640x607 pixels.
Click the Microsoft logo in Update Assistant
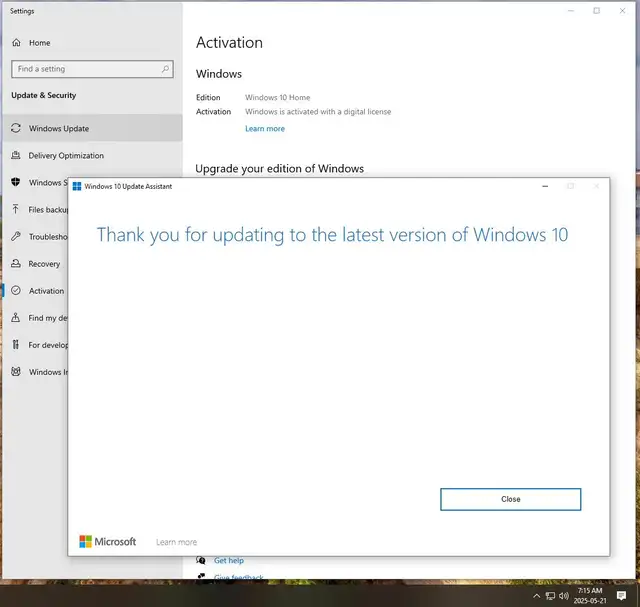(108, 542)
